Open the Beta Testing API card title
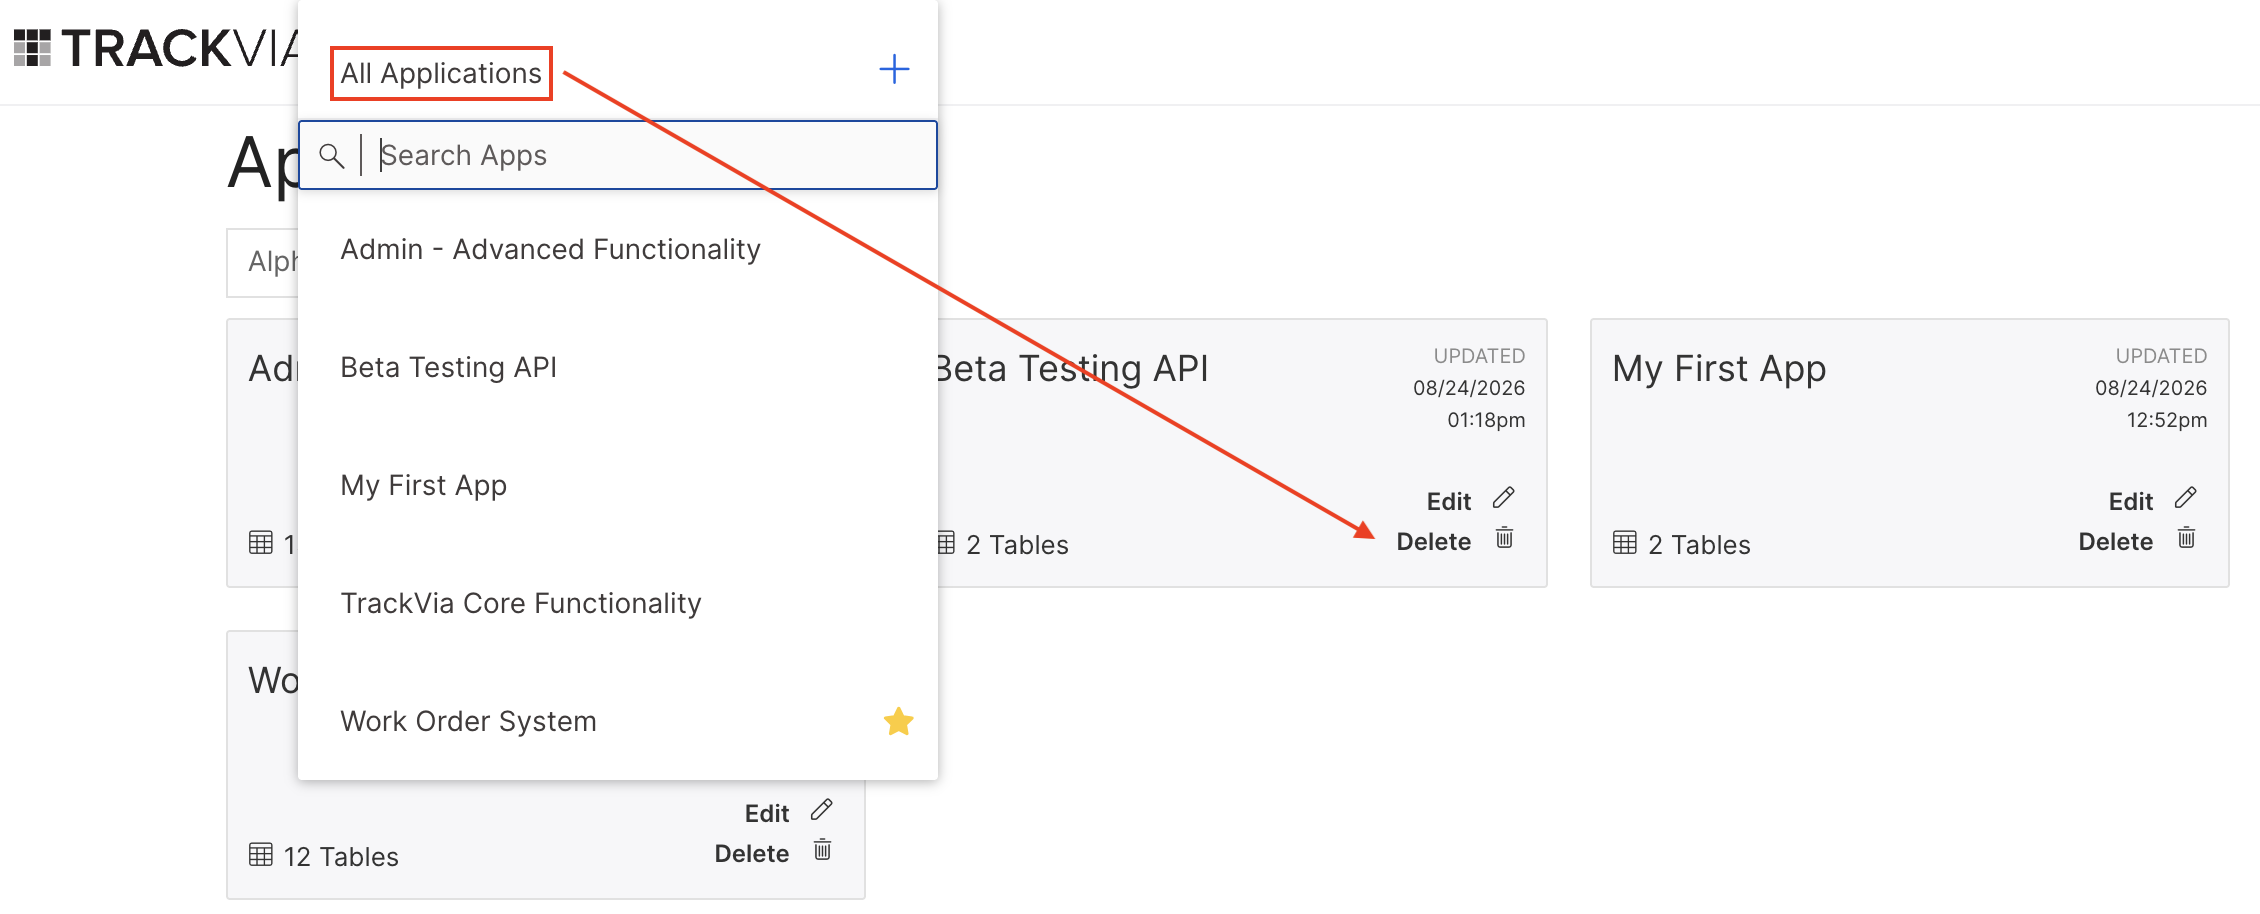2260x914 pixels. click(1072, 369)
